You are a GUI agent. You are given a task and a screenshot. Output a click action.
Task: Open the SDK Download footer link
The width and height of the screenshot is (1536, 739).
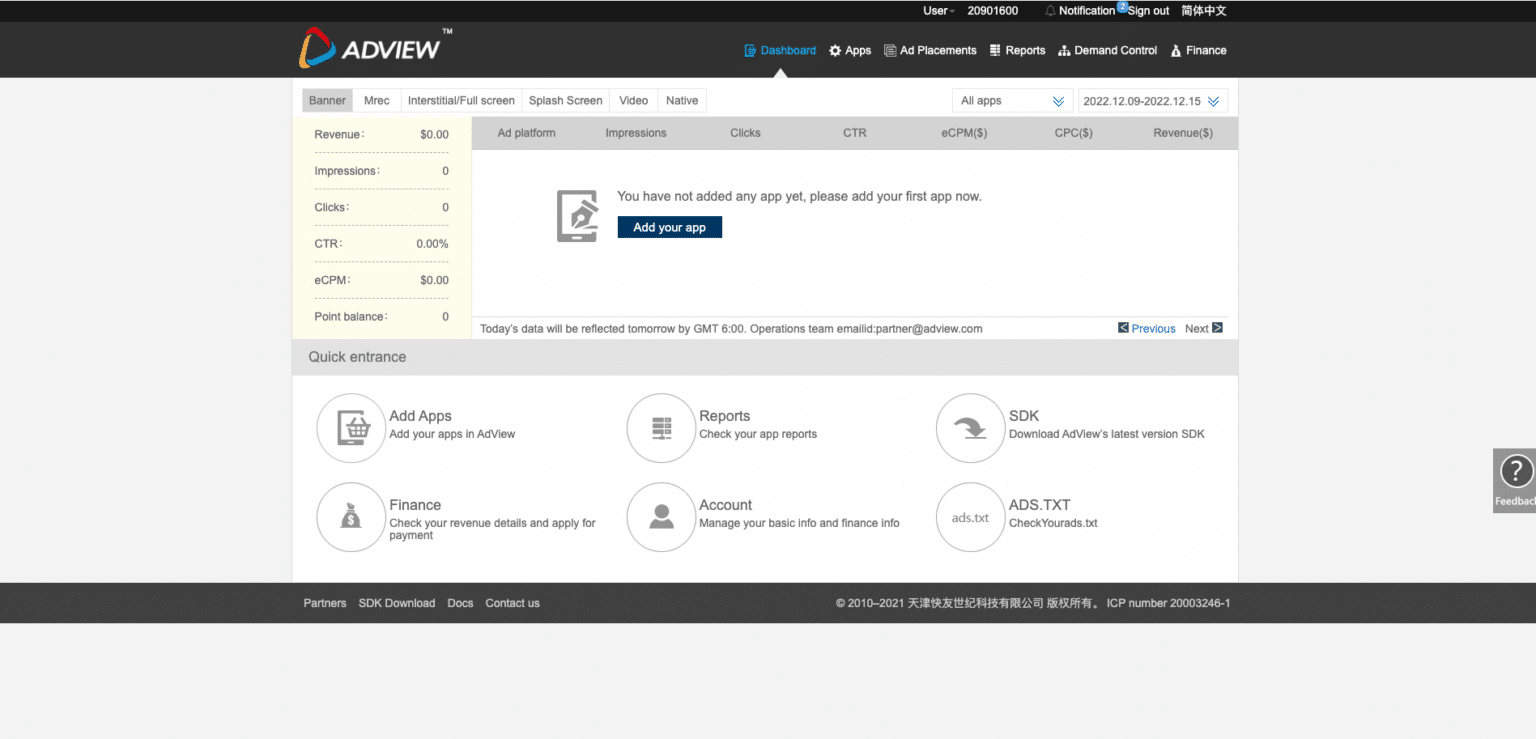click(396, 603)
